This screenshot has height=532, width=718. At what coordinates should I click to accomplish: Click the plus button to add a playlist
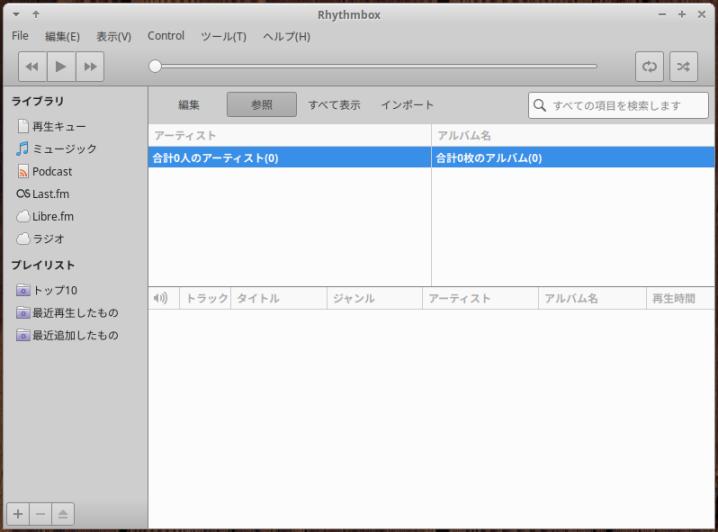pyautogui.click(x=18, y=514)
